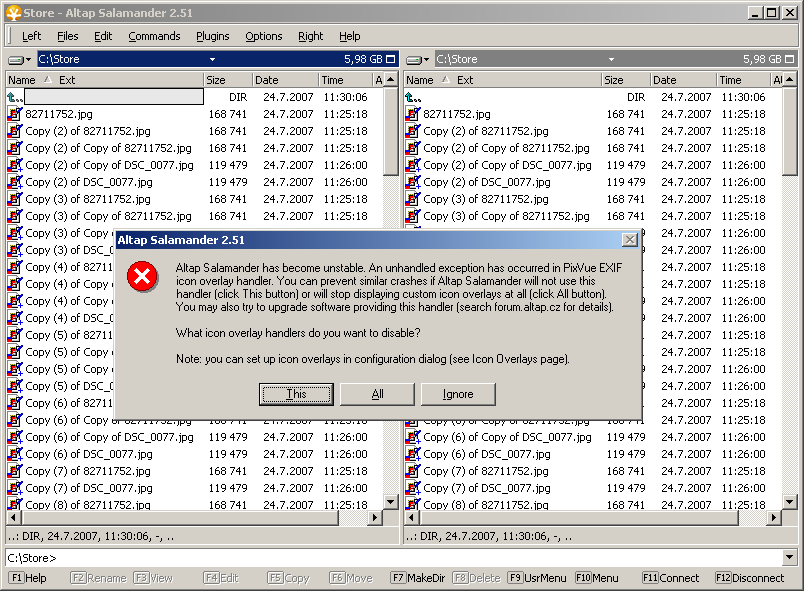Image resolution: width=804 pixels, height=591 pixels.
Task: Click the up-directory icon in left panel
Action: 14,97
